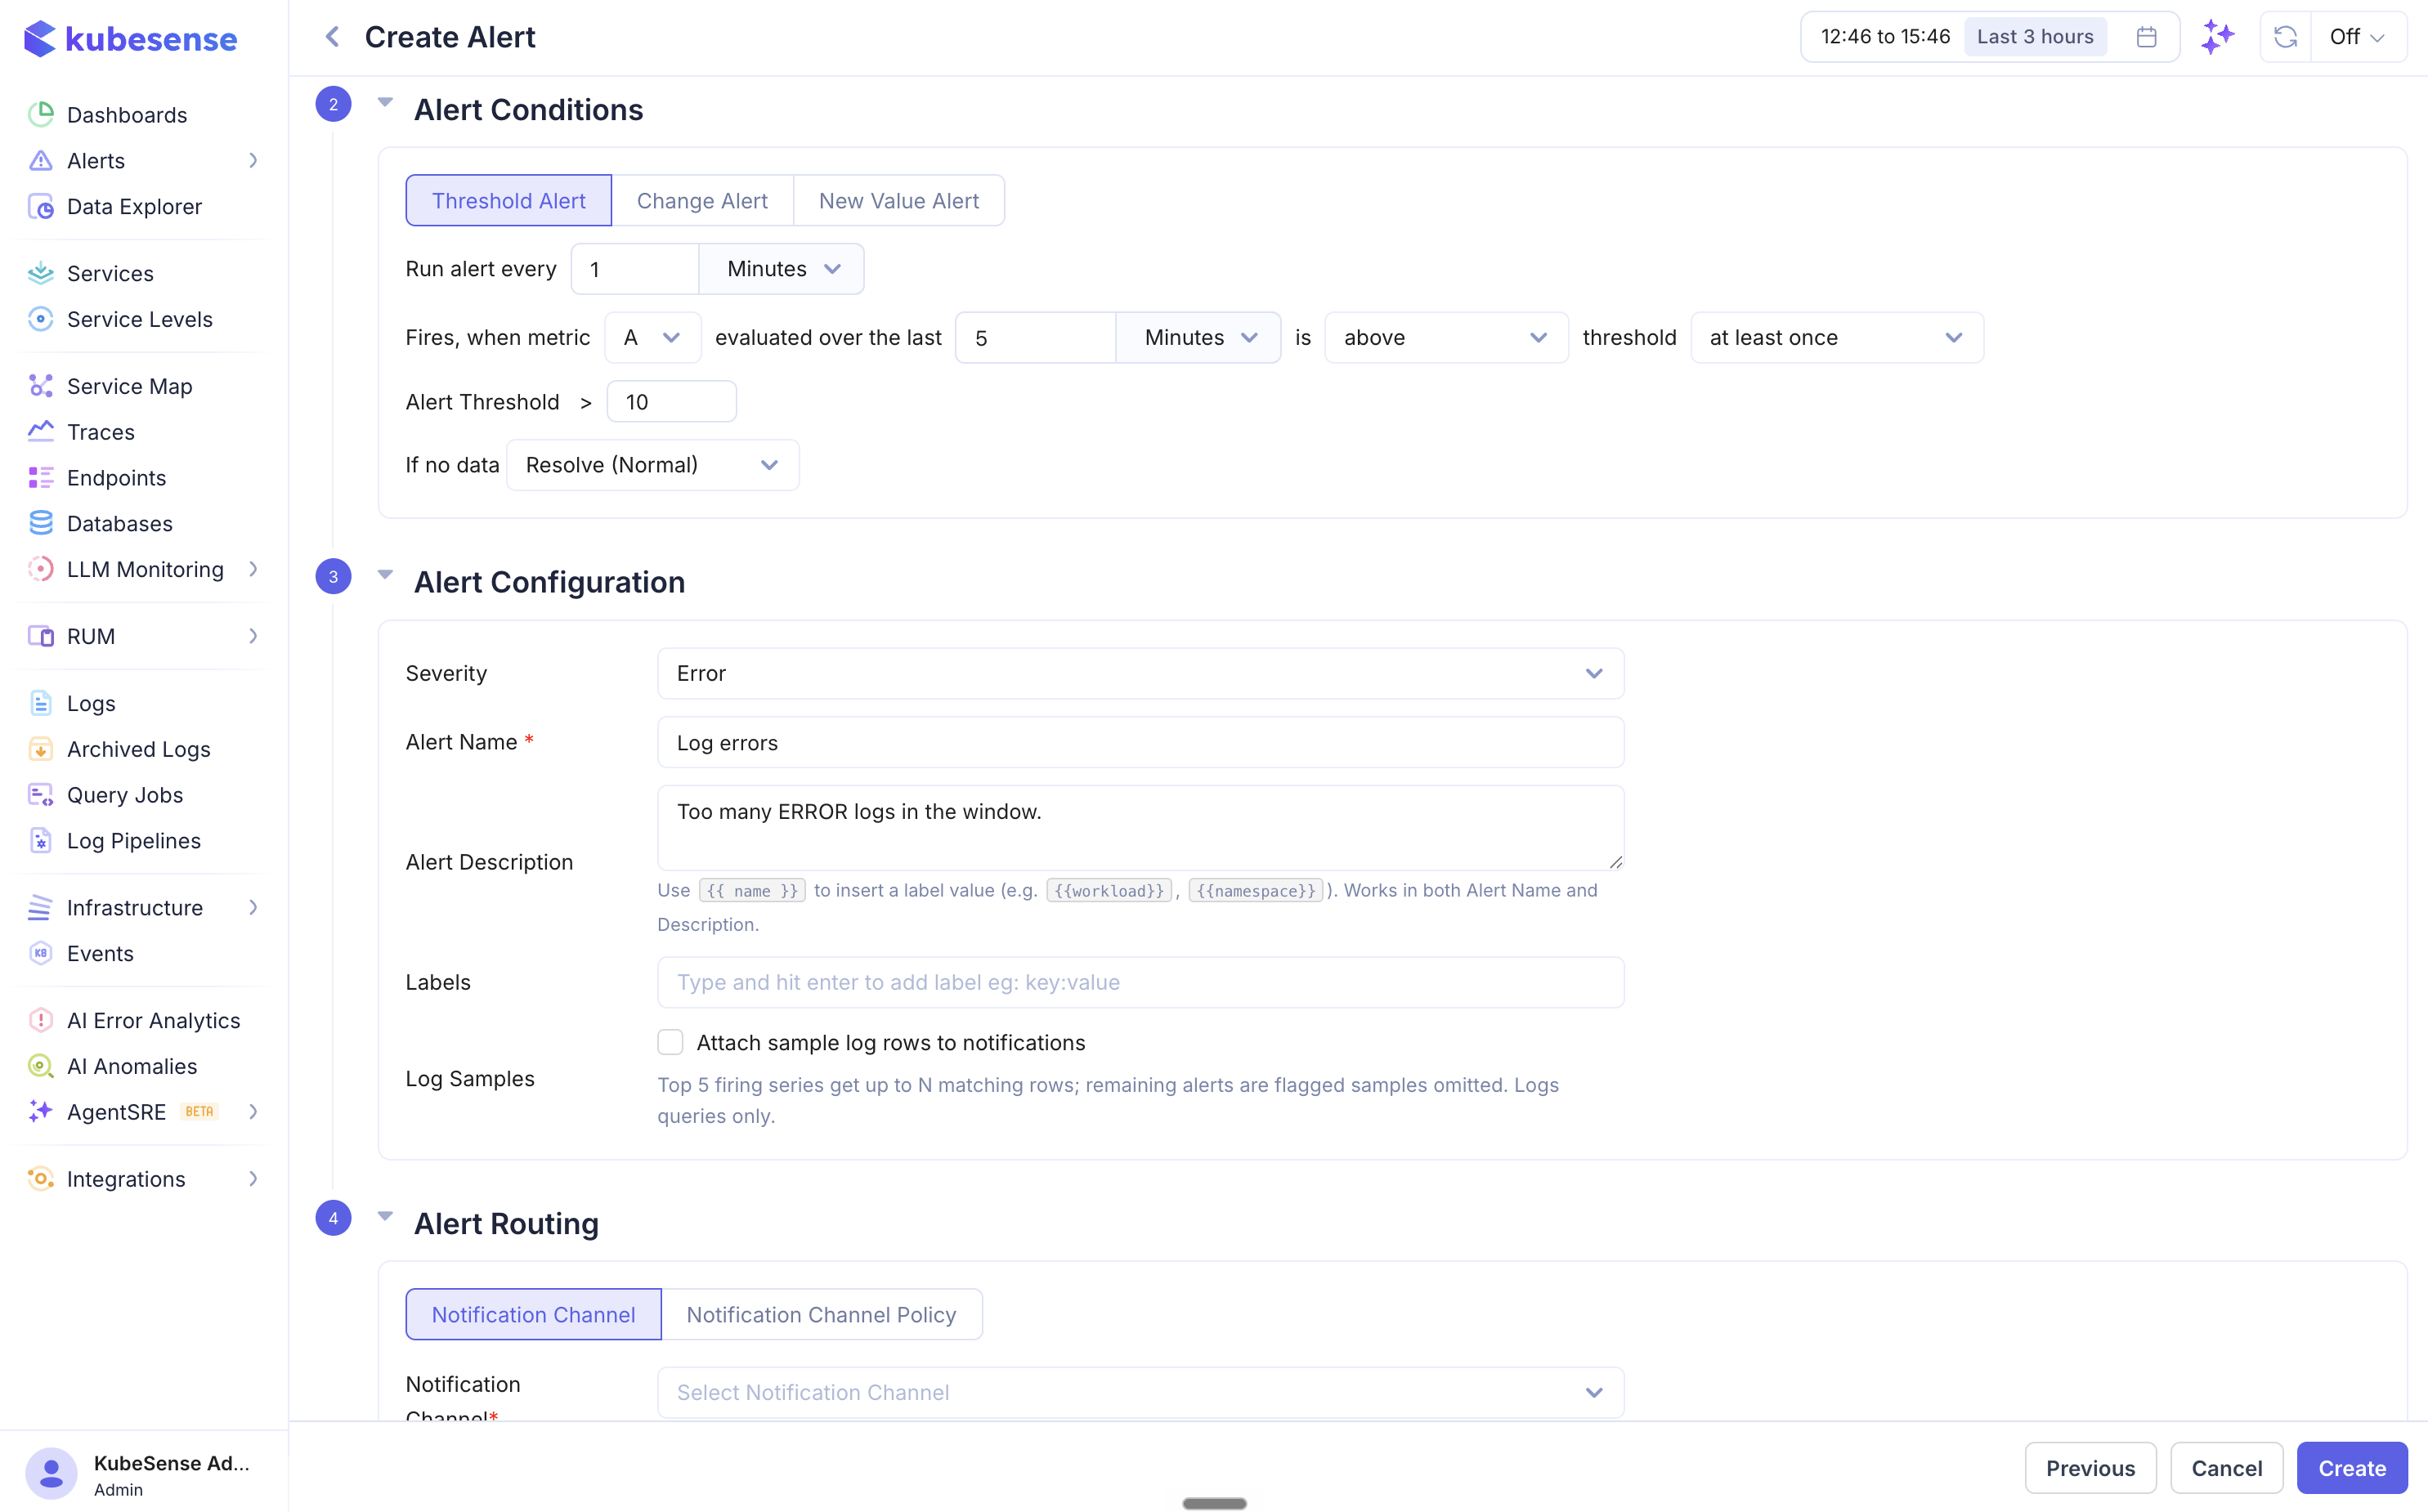Image resolution: width=2428 pixels, height=1512 pixels.
Task: Click the Previous button
Action: 2090,1468
